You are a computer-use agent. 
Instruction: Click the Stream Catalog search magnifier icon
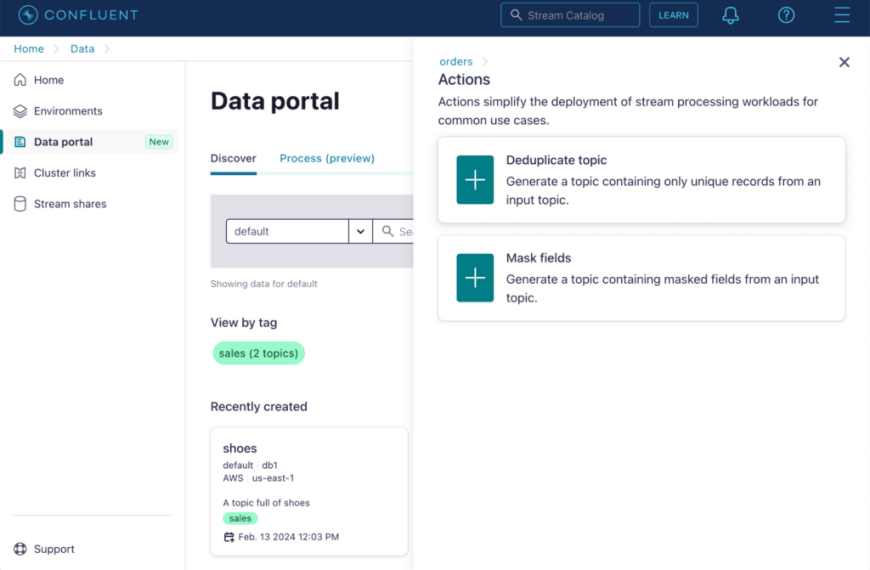[x=516, y=15]
